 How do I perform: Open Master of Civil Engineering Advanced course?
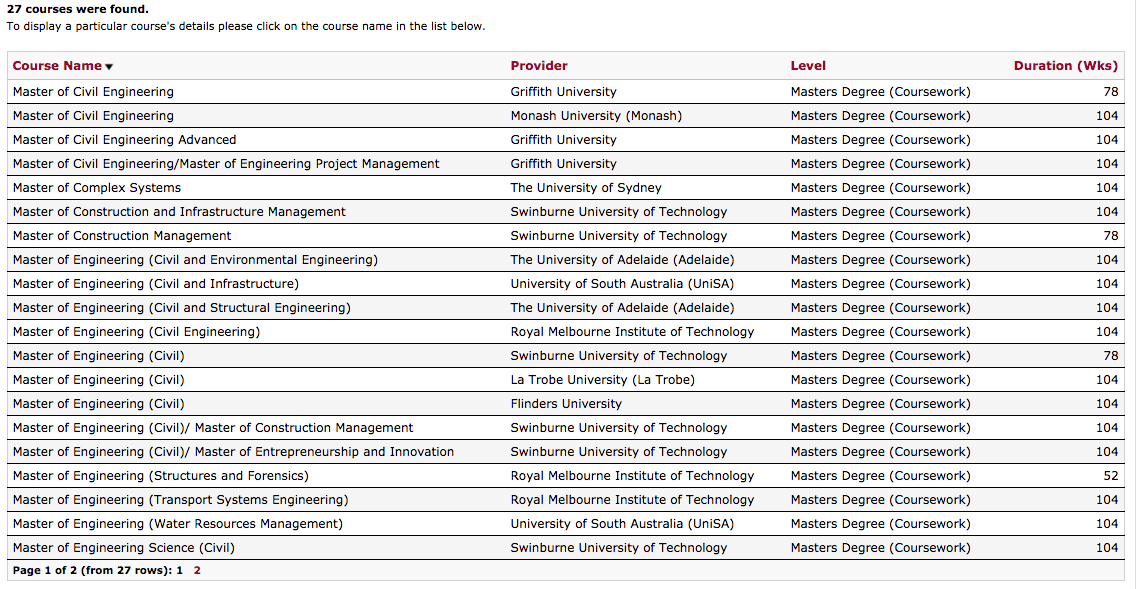[x=125, y=140]
